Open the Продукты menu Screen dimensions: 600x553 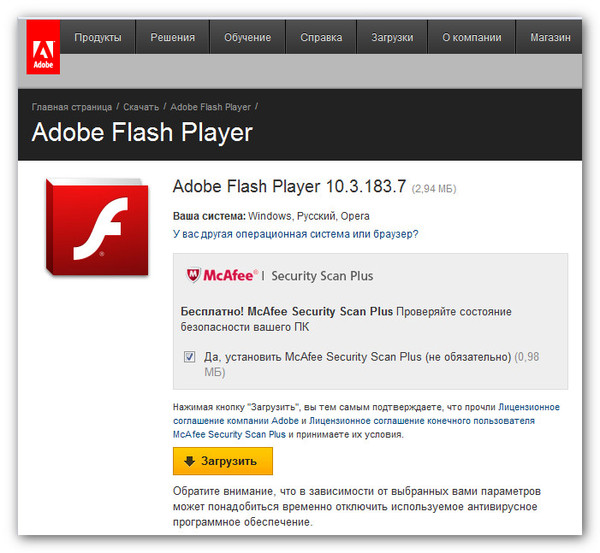[x=98, y=37]
